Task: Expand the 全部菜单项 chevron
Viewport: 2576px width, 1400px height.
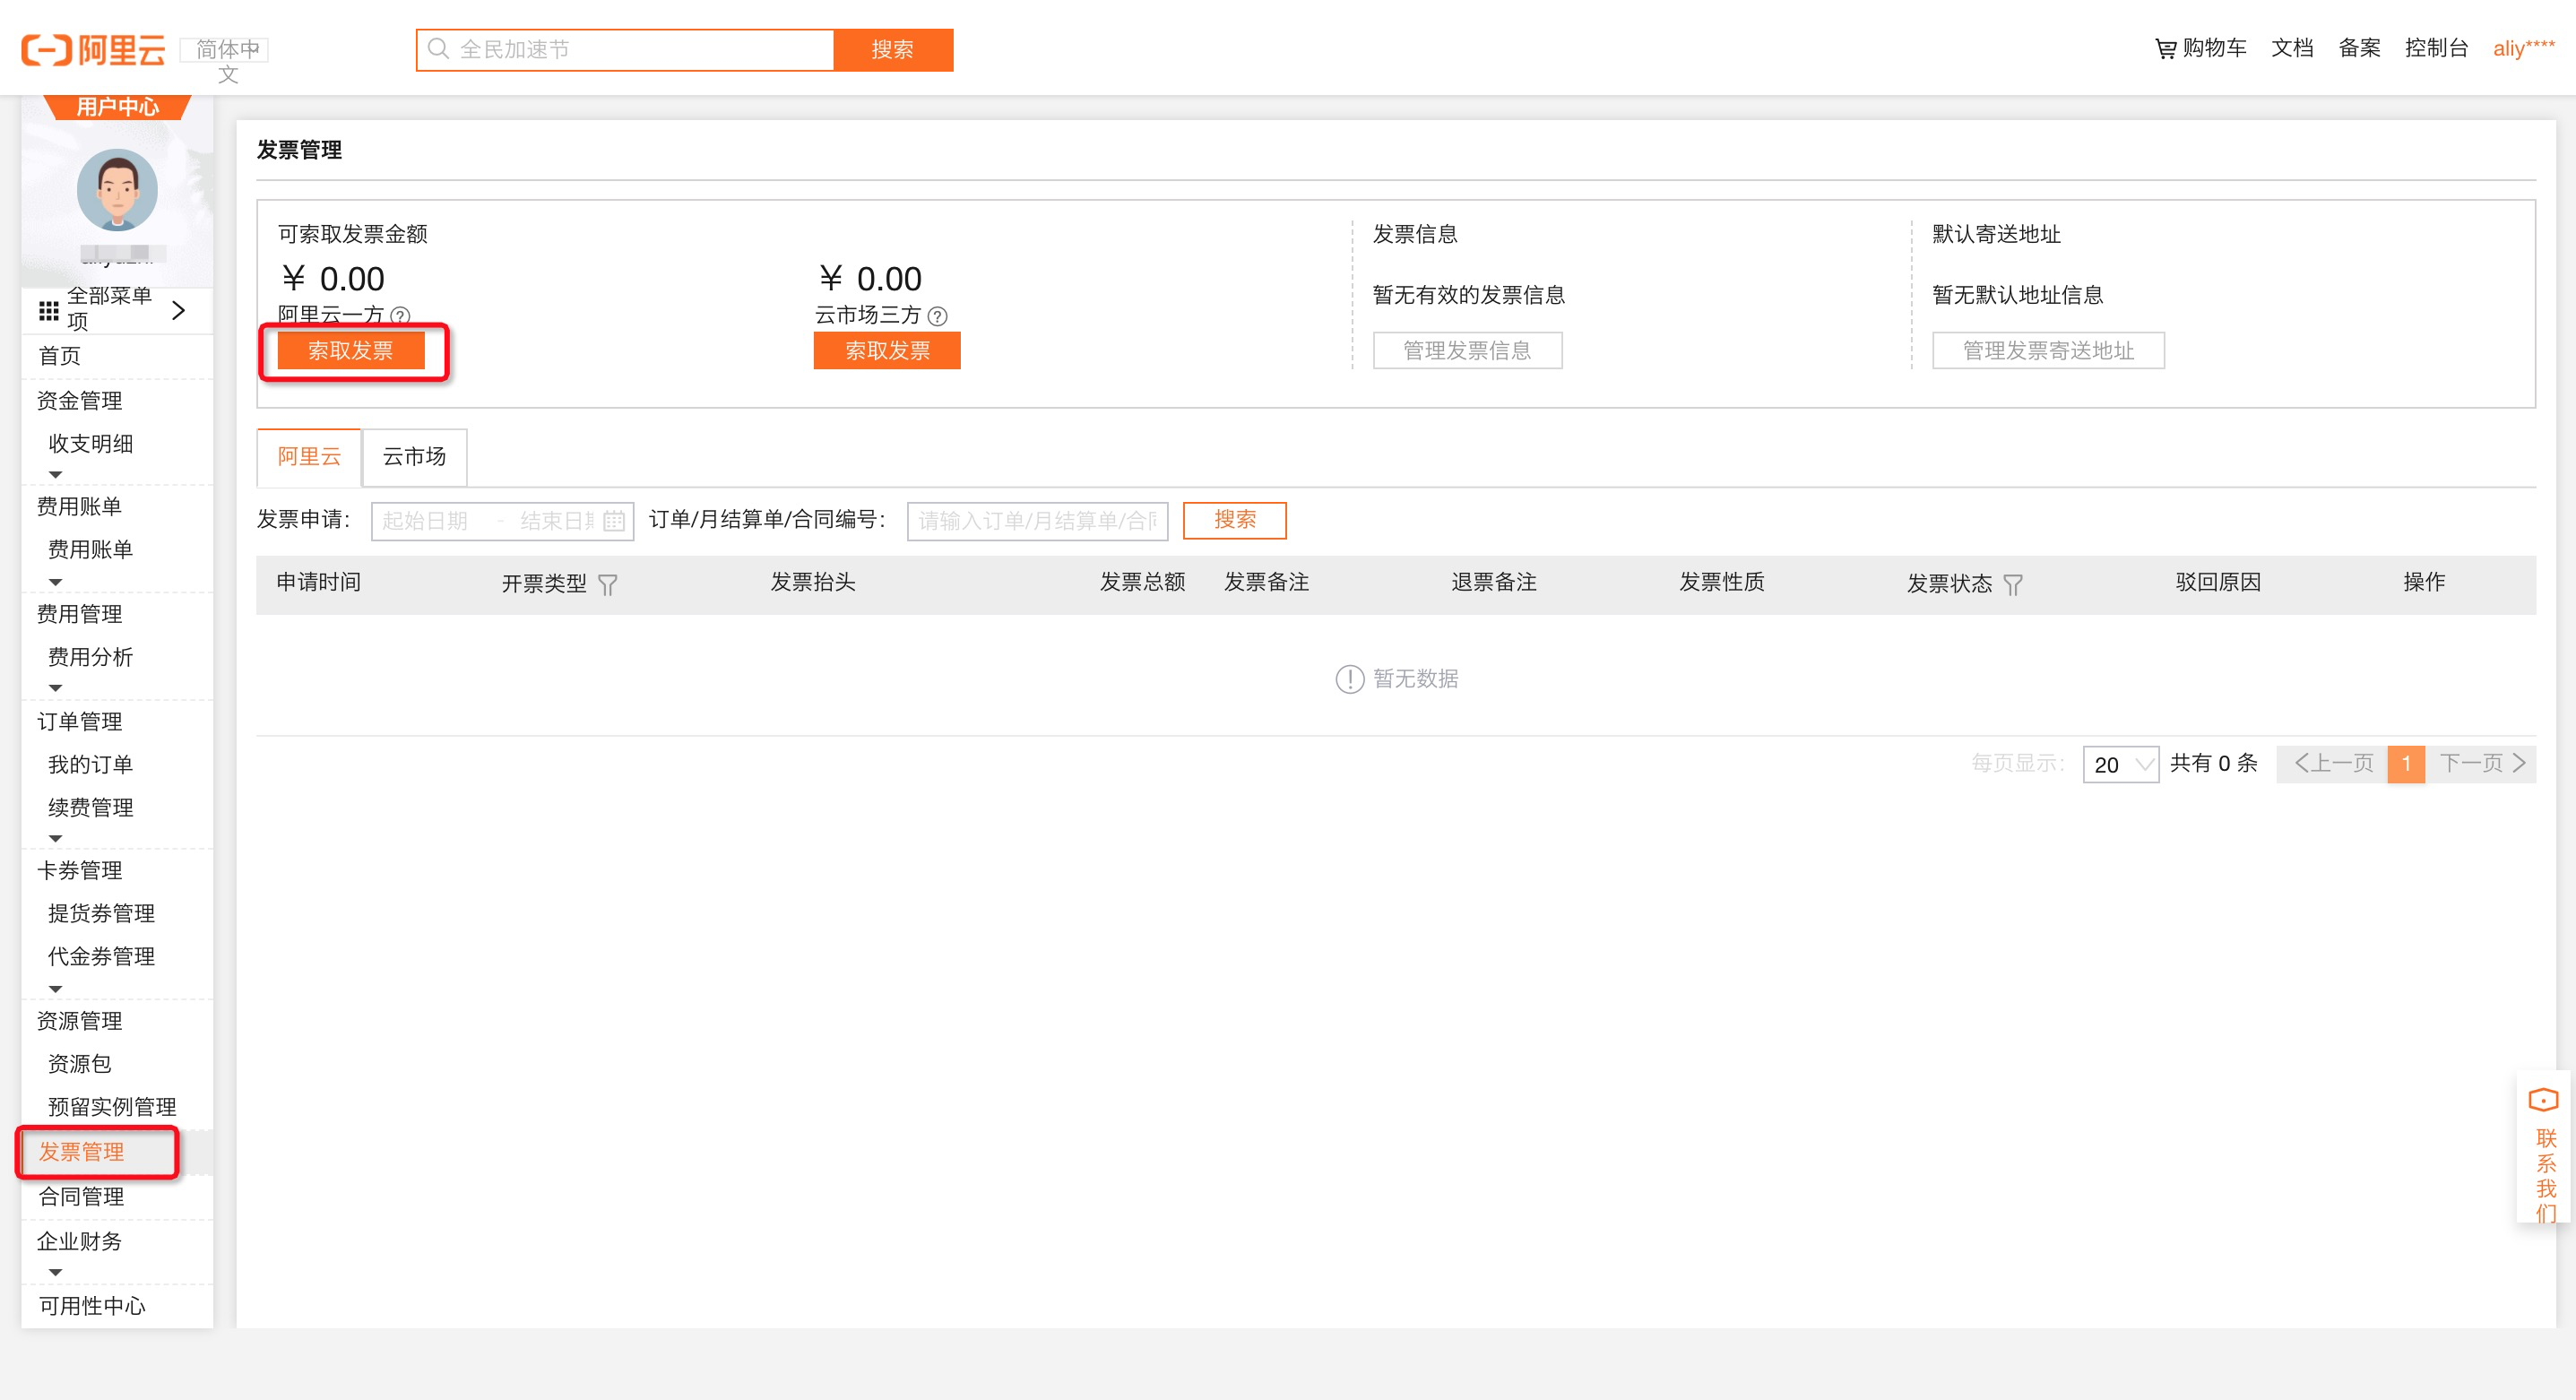Action: coord(179,310)
